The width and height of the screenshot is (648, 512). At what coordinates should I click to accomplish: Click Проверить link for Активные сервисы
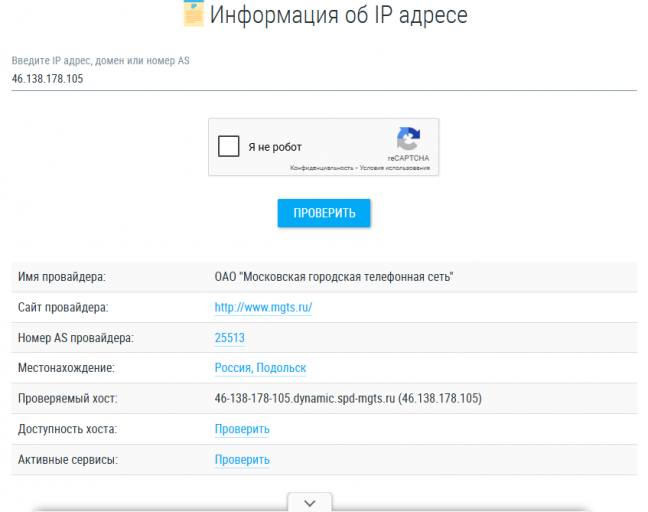point(242,460)
